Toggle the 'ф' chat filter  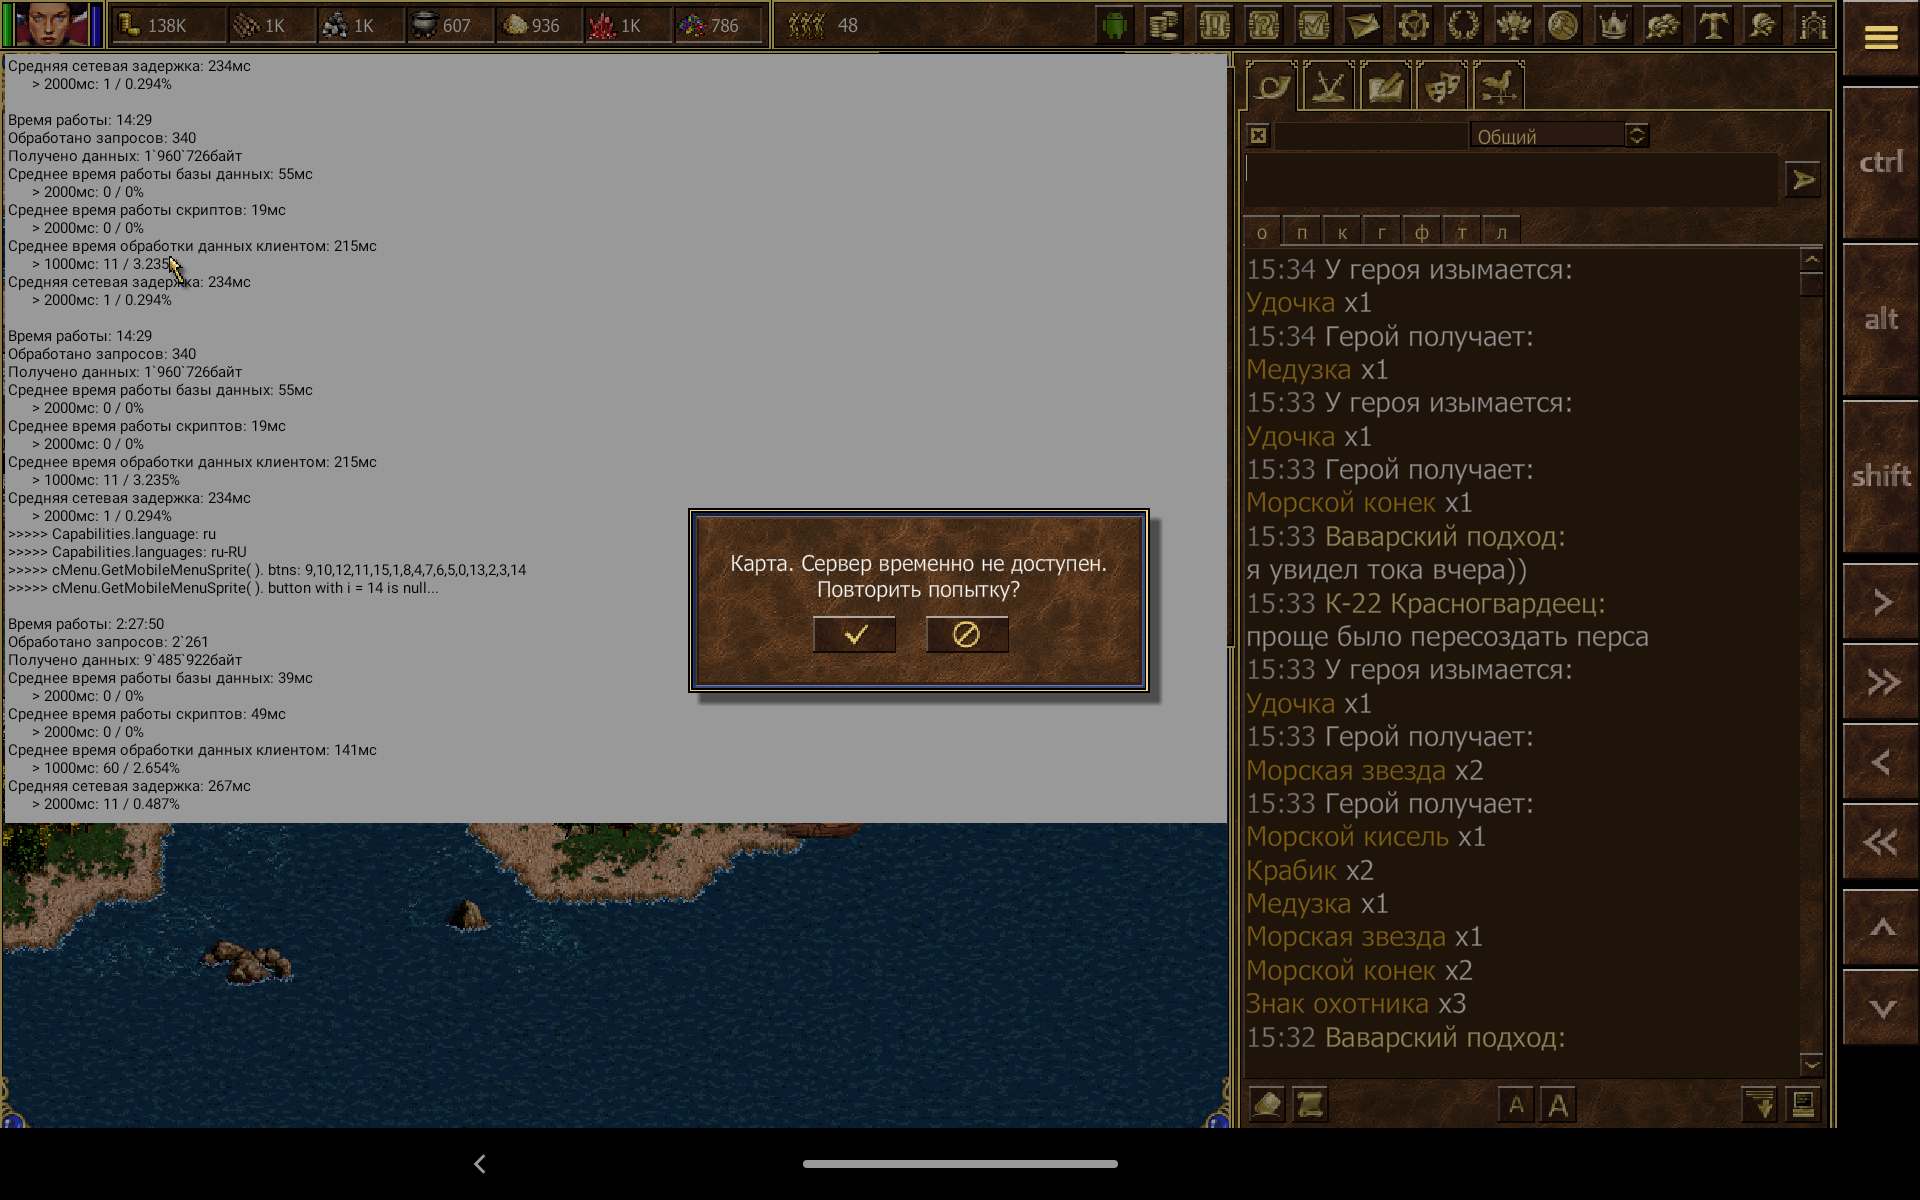click(x=1421, y=233)
